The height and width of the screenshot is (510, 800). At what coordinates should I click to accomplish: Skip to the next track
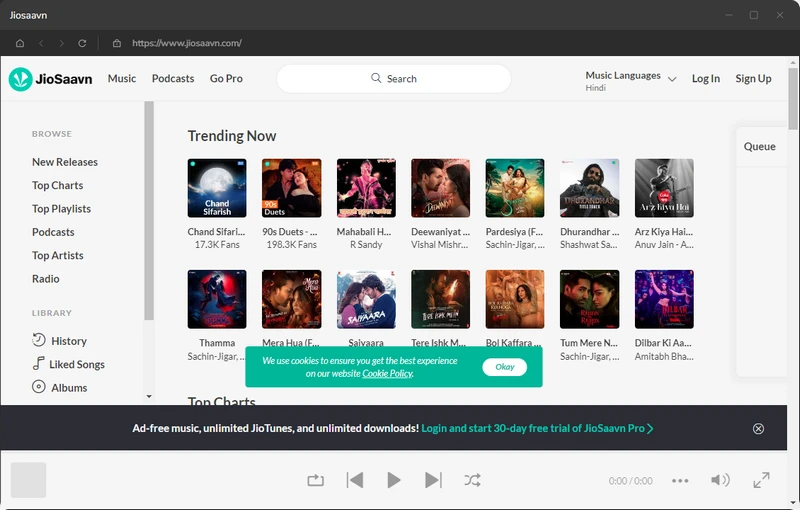pyautogui.click(x=433, y=480)
